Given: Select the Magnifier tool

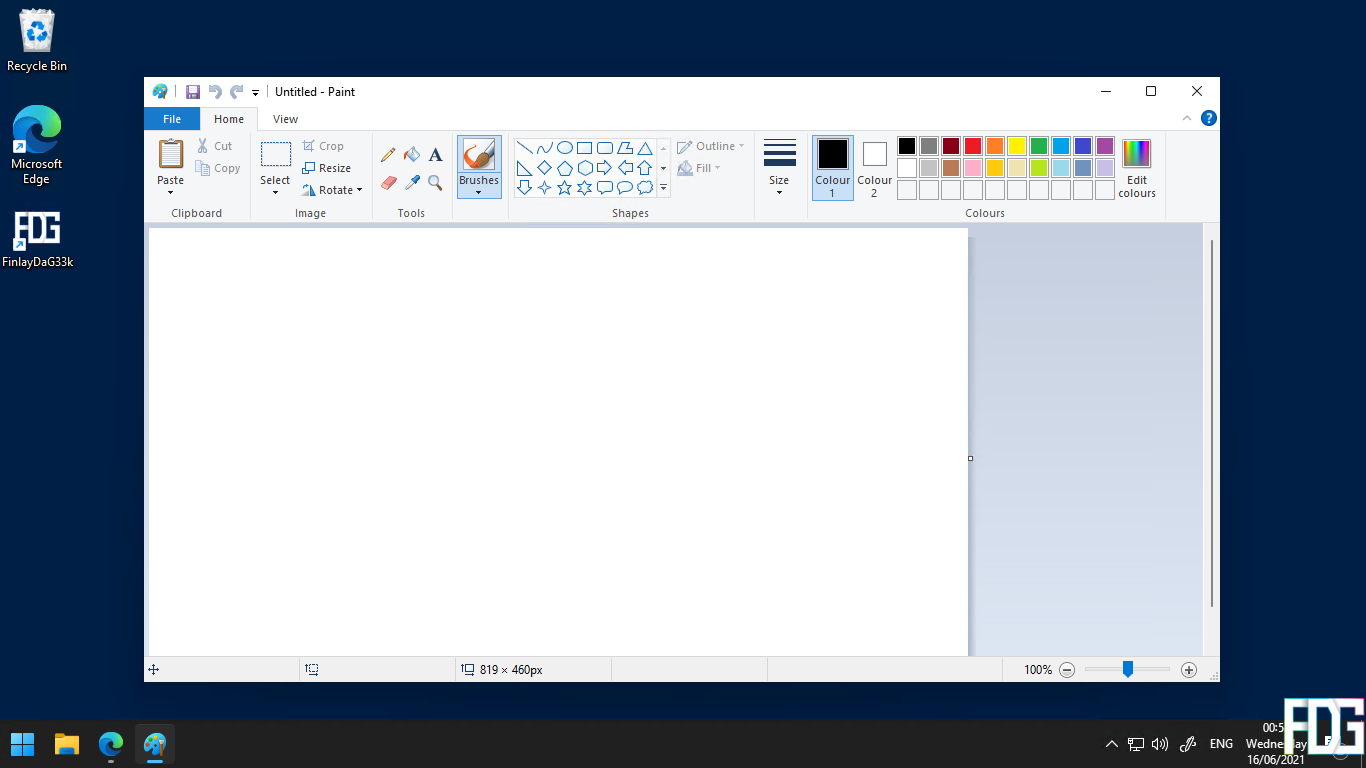Looking at the screenshot, I should coord(435,183).
